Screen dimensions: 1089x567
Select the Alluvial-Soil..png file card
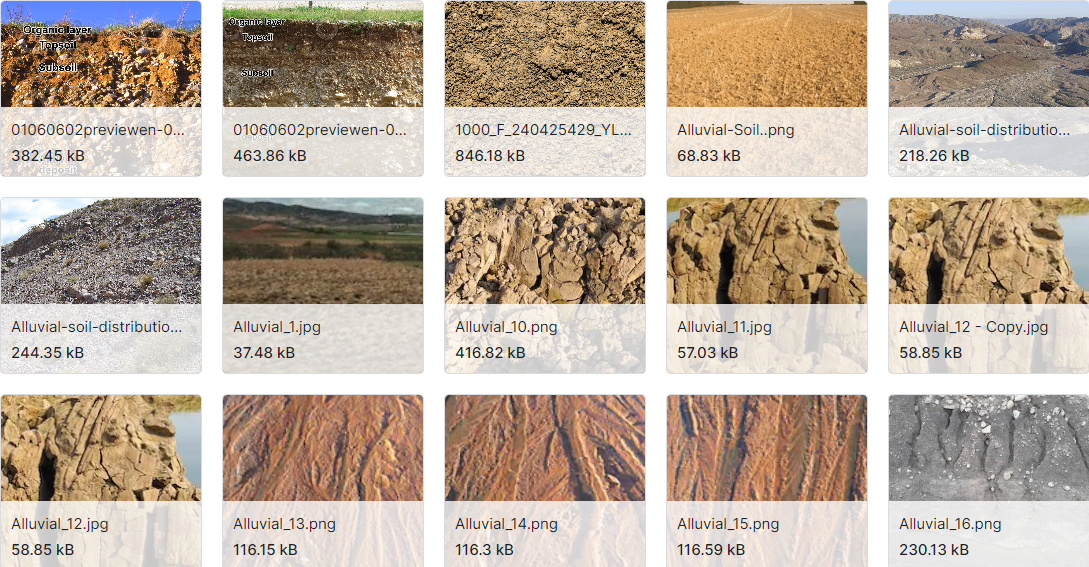tap(767, 88)
